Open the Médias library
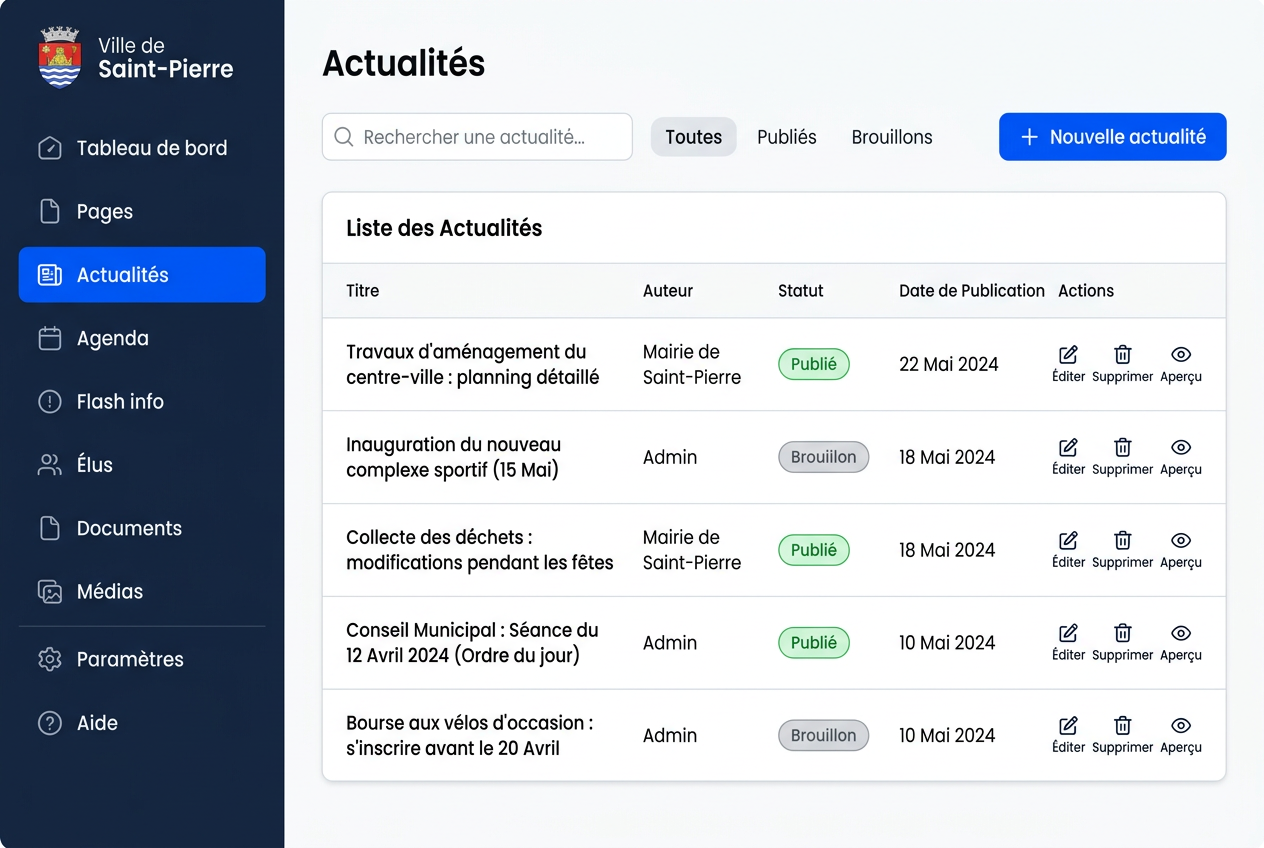Image resolution: width=1264 pixels, height=848 pixels. (142, 591)
